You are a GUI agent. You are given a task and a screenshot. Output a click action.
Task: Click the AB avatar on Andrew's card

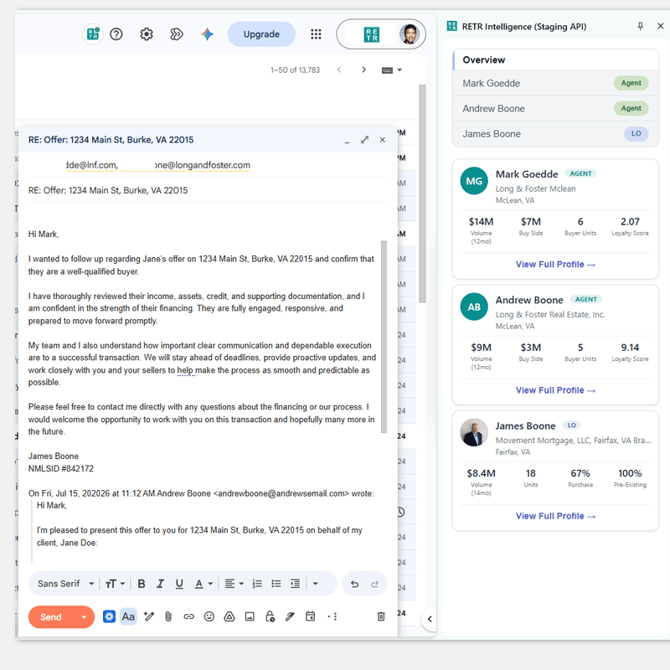[x=474, y=307]
